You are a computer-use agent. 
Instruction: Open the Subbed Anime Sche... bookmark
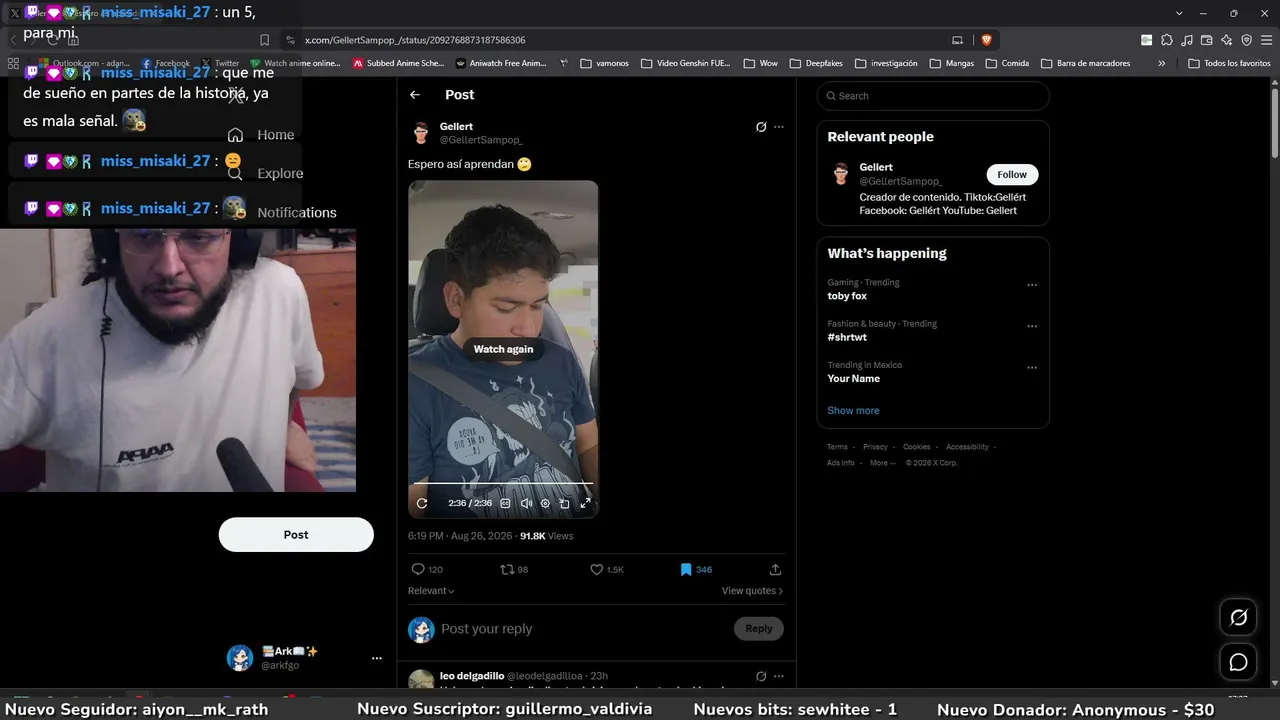click(x=398, y=63)
